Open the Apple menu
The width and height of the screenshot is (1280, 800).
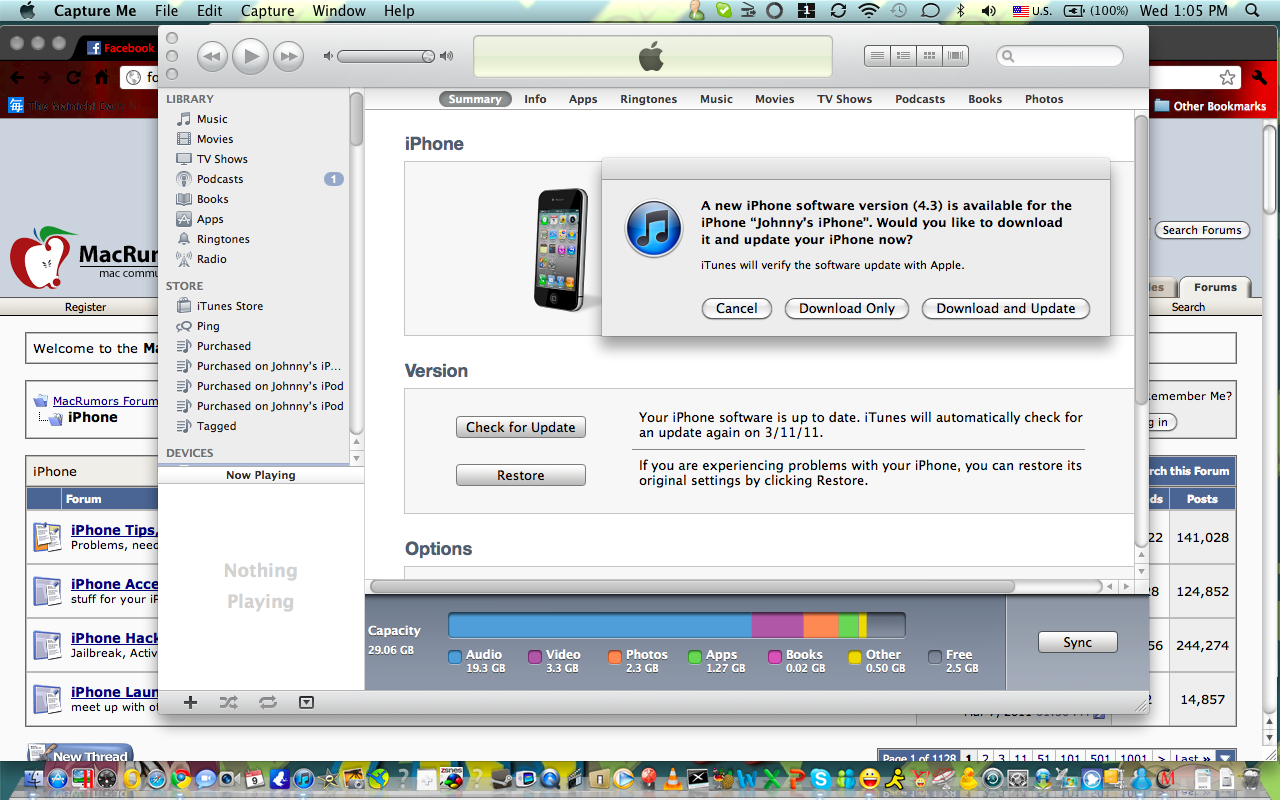[x=26, y=11]
